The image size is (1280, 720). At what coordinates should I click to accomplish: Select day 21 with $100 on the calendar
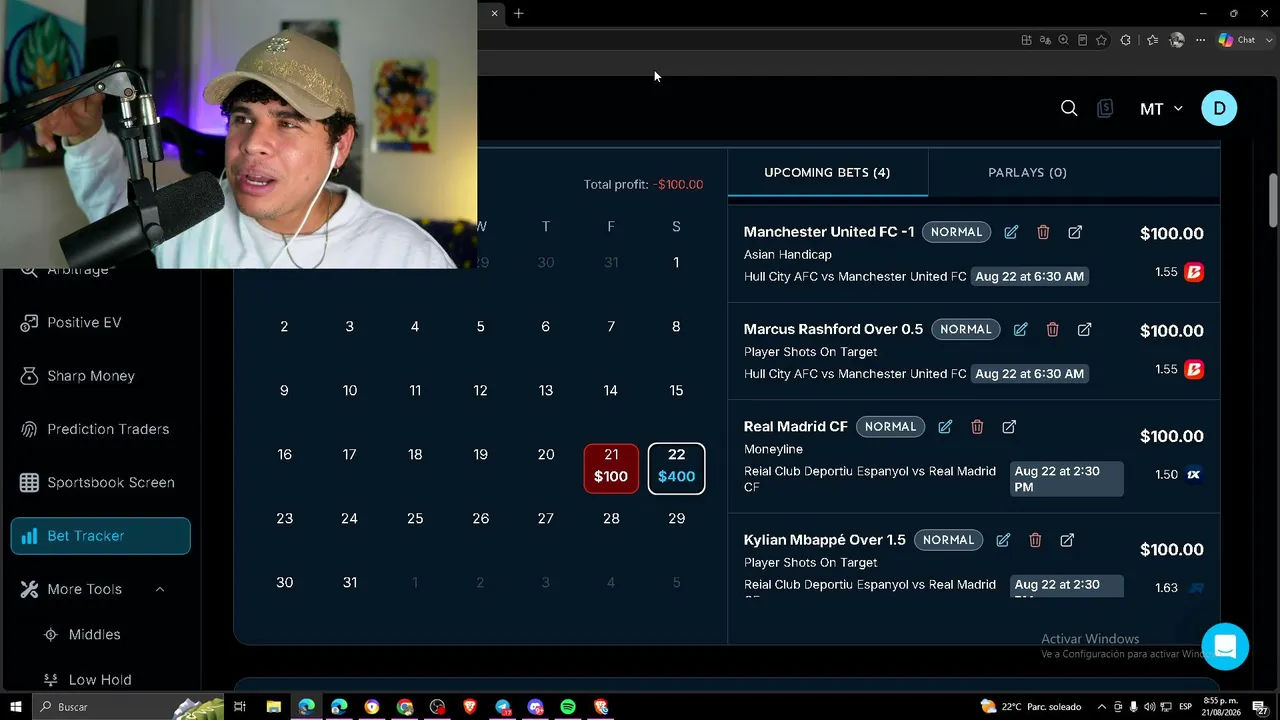(x=611, y=468)
